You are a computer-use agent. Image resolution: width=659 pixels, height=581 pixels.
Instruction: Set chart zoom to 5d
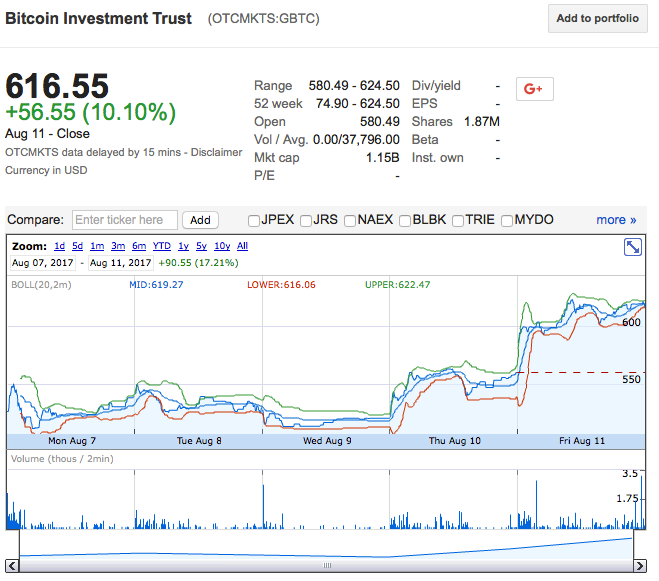point(77,246)
